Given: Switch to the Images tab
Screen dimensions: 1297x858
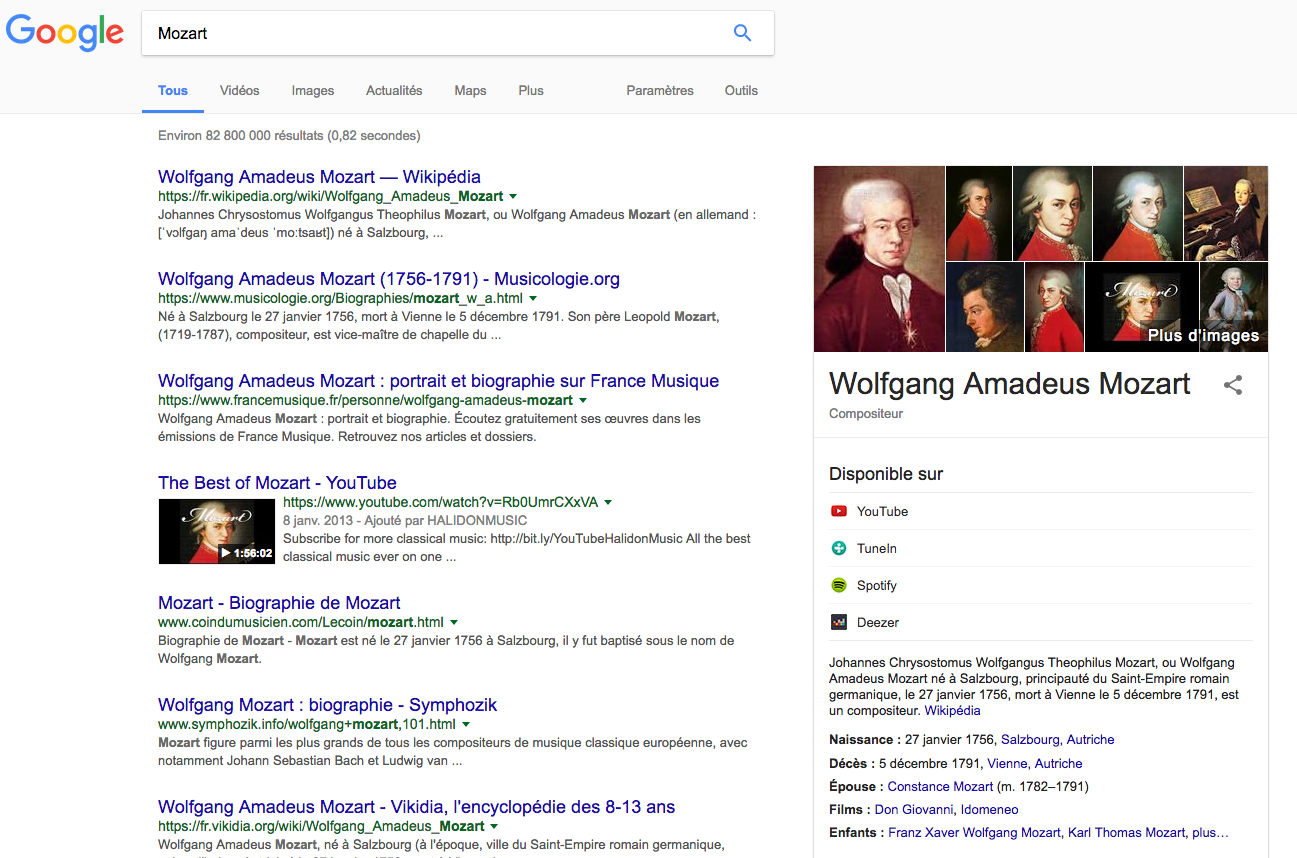Looking at the screenshot, I should coord(313,90).
